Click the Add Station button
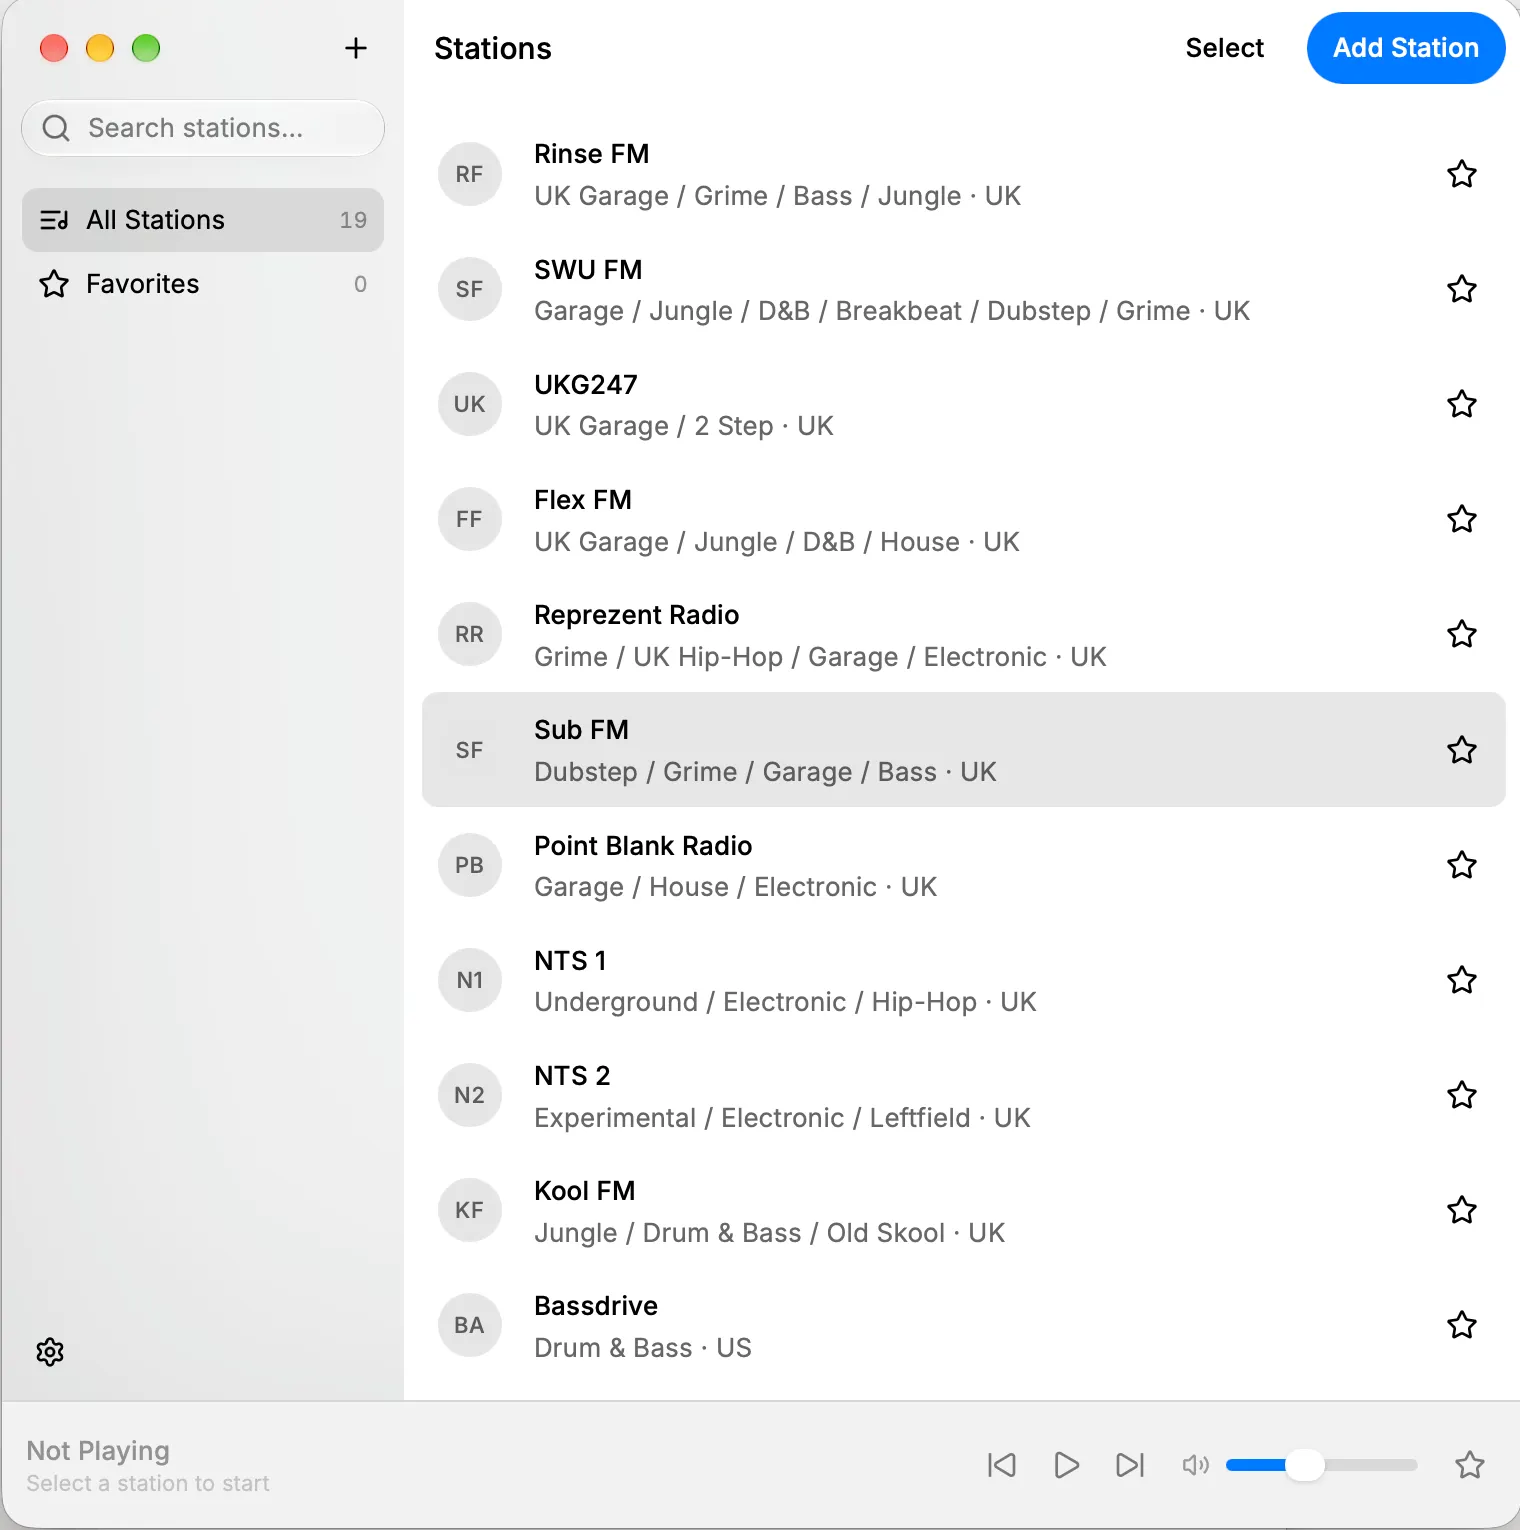The width and height of the screenshot is (1520, 1530). click(1406, 48)
